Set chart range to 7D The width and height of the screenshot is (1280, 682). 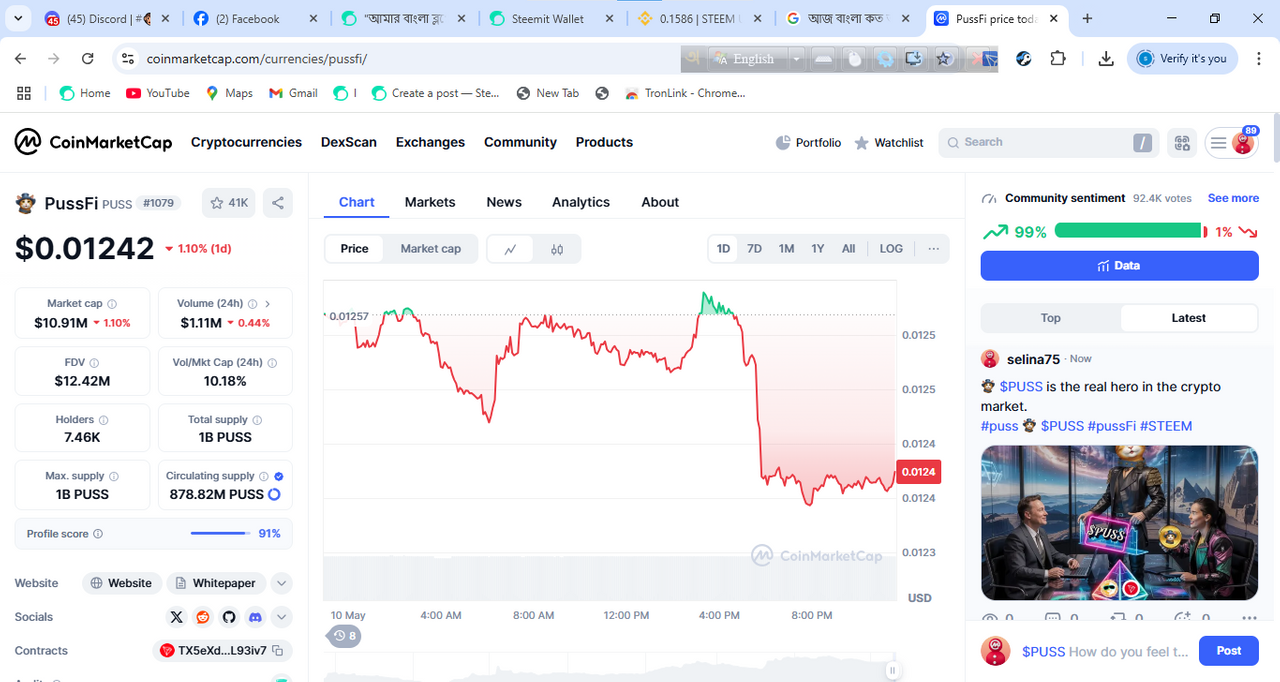point(755,249)
